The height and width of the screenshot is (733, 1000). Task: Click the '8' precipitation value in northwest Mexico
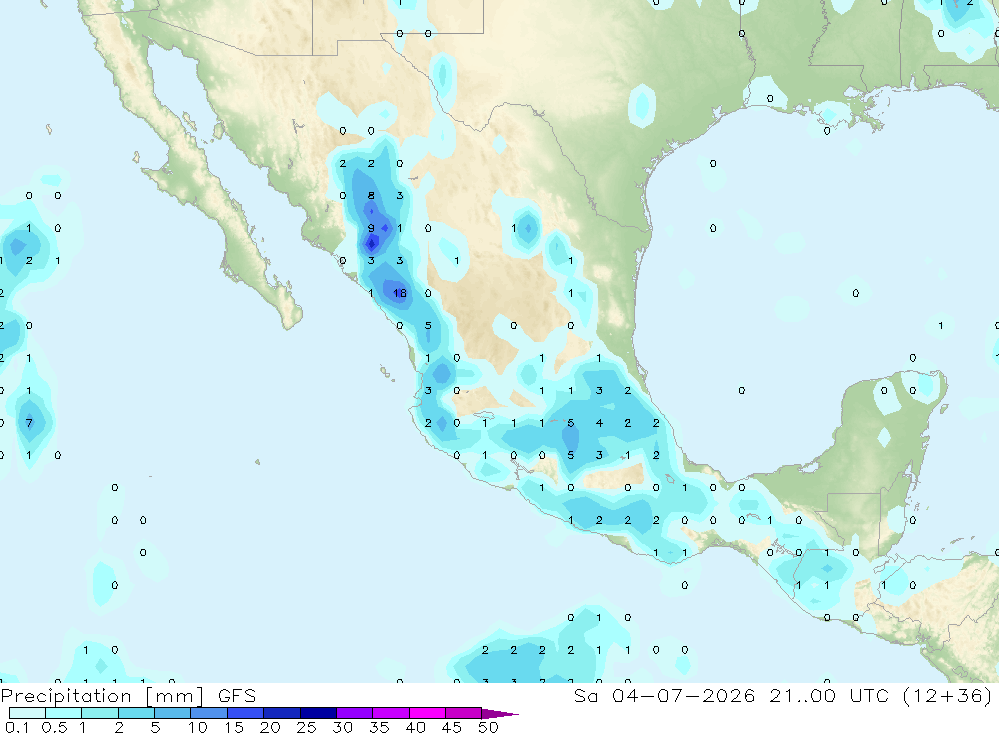click(371, 196)
